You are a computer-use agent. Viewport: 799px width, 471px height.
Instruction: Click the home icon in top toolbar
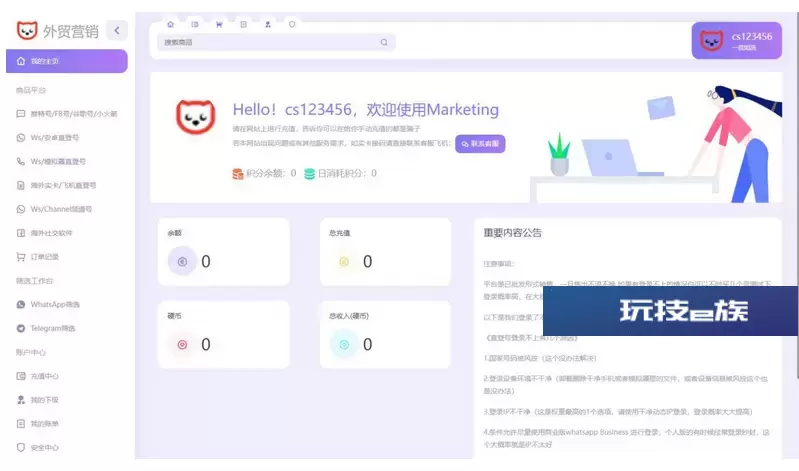(x=171, y=24)
